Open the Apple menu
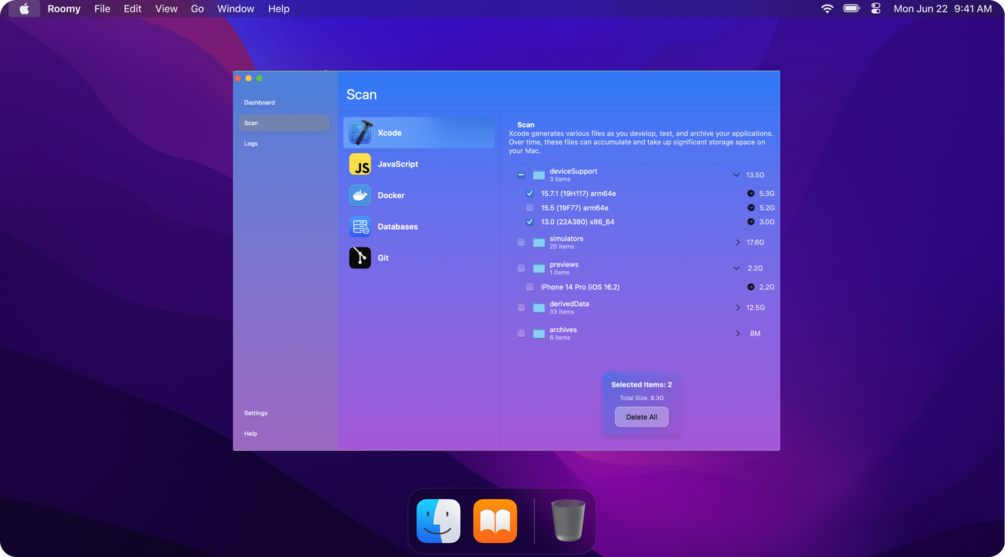The height and width of the screenshot is (557, 1005). tap(24, 9)
